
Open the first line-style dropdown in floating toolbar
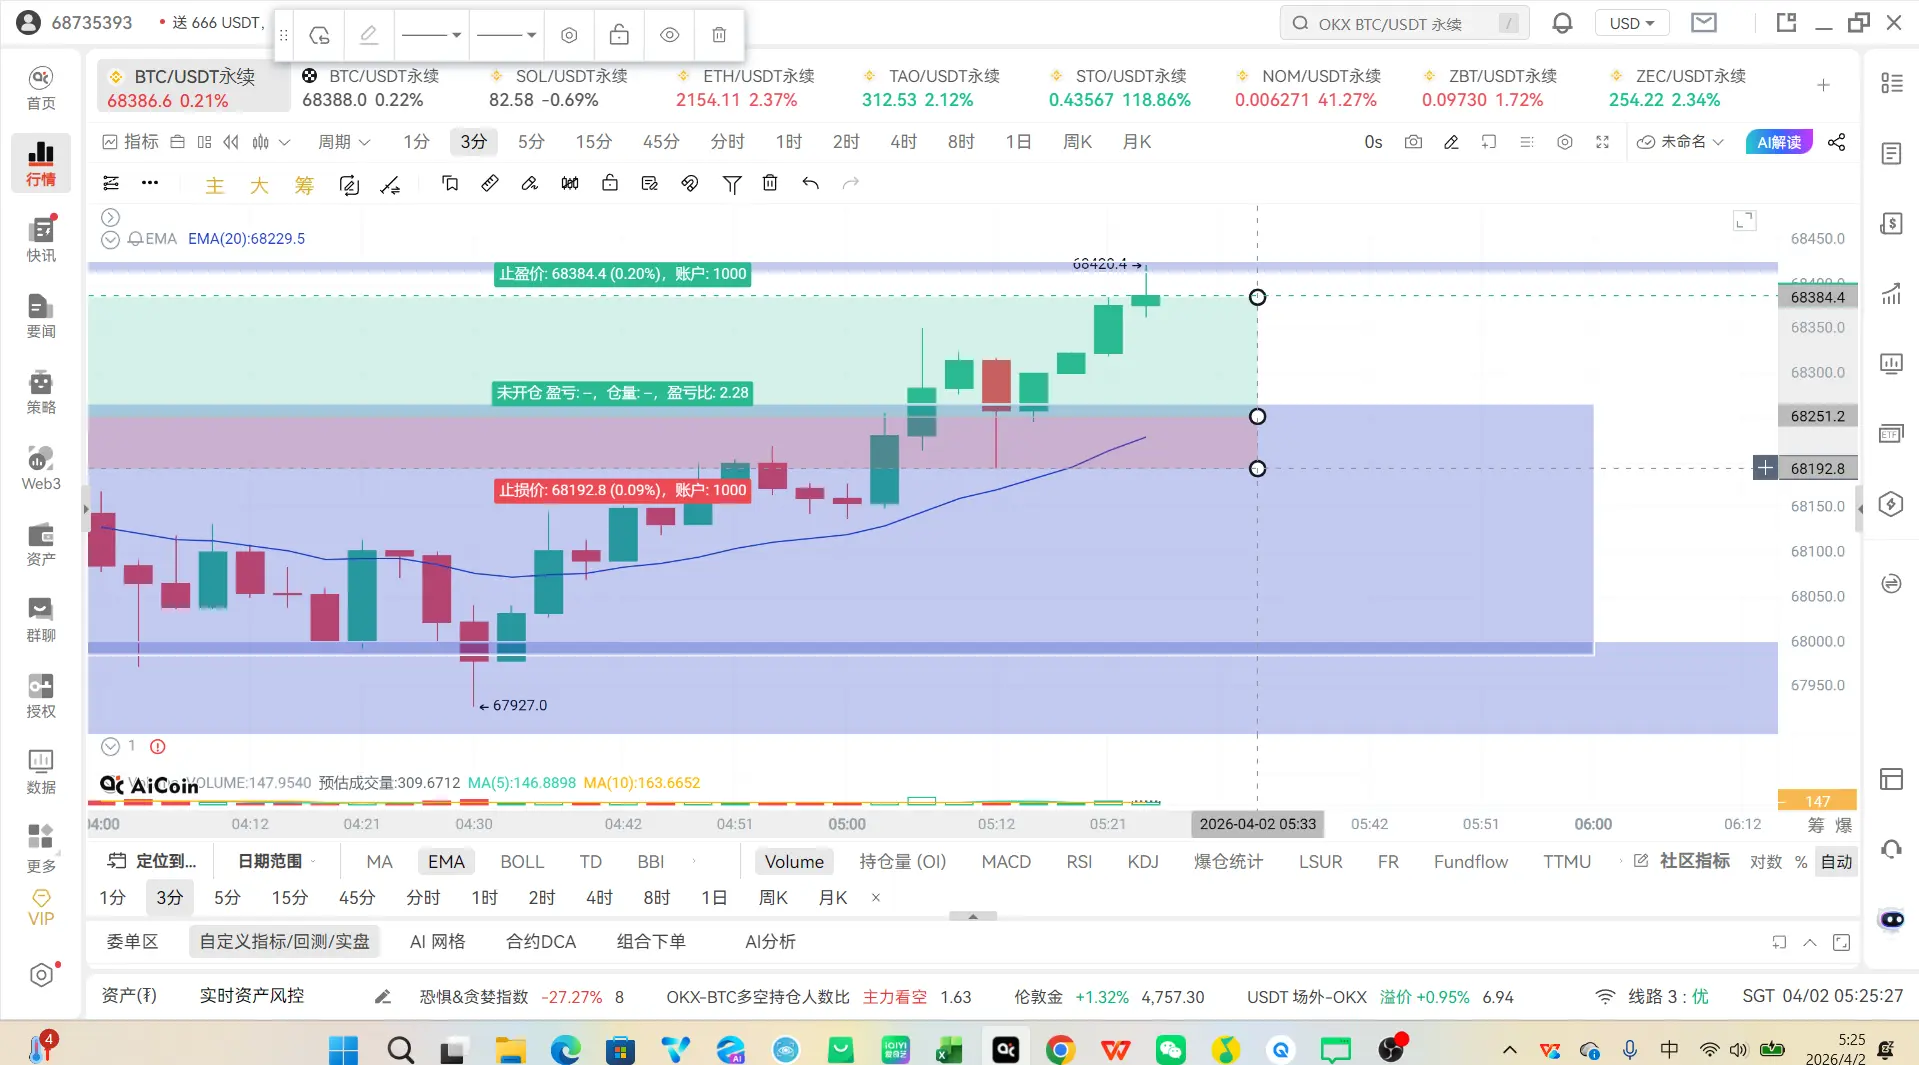(x=431, y=35)
